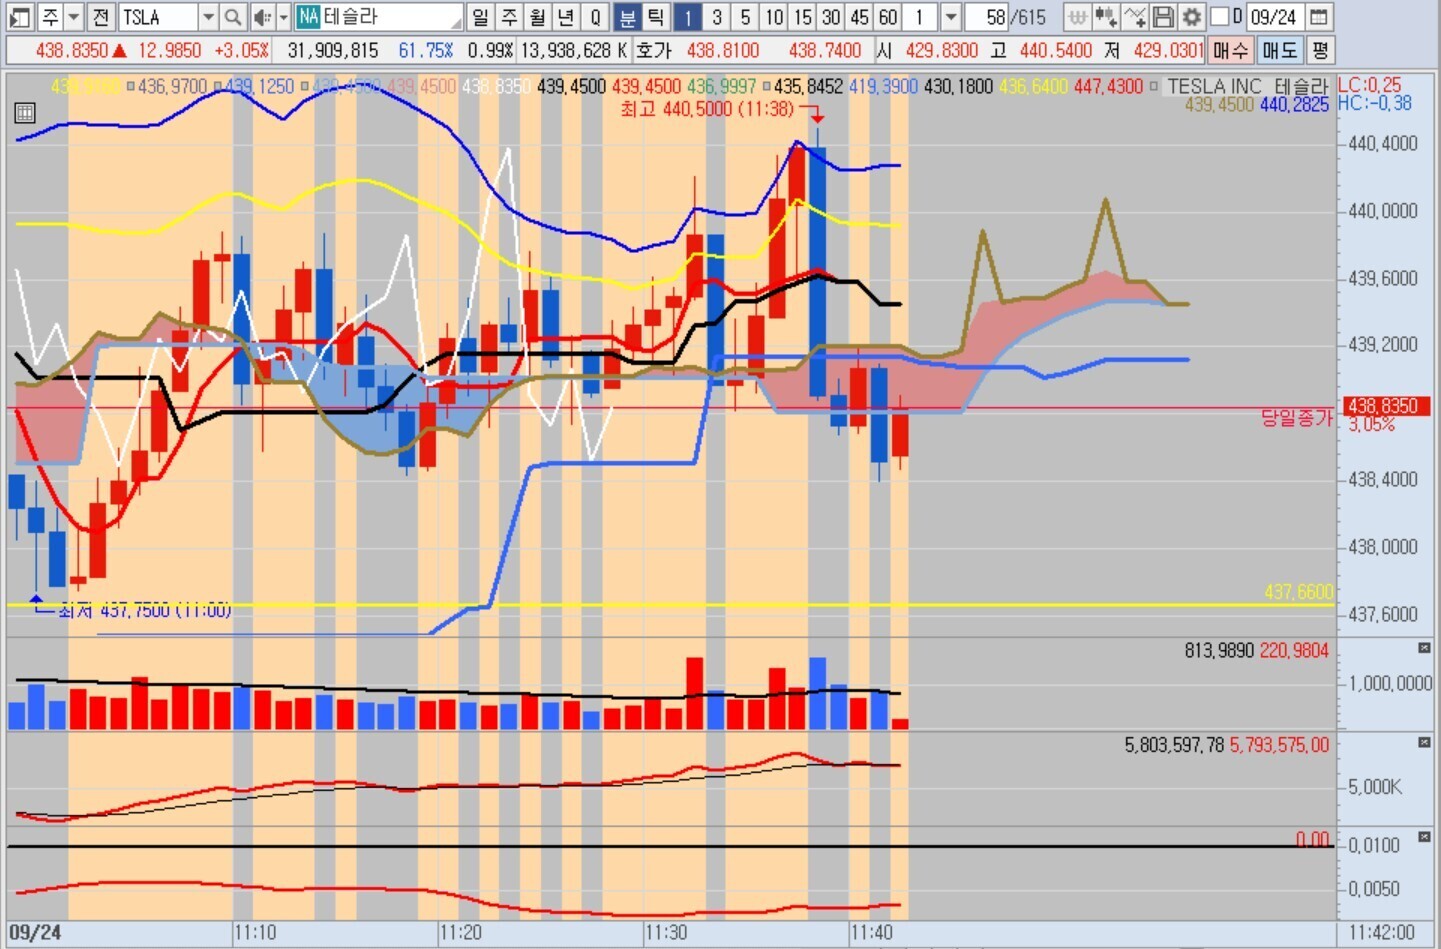Choose the 15-minute interval button
Viewport: 1441px width, 949px height.
[803, 17]
